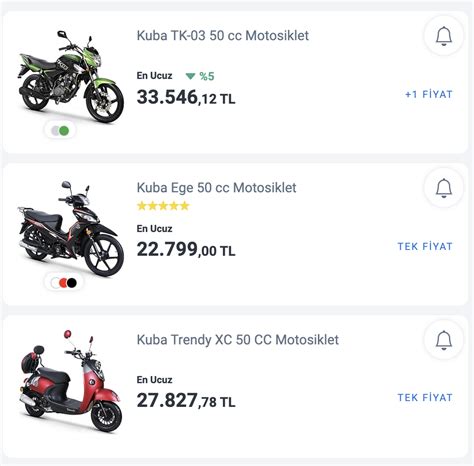Open Kuba Trendy XC 50 CC Motosiklet title

(238, 339)
